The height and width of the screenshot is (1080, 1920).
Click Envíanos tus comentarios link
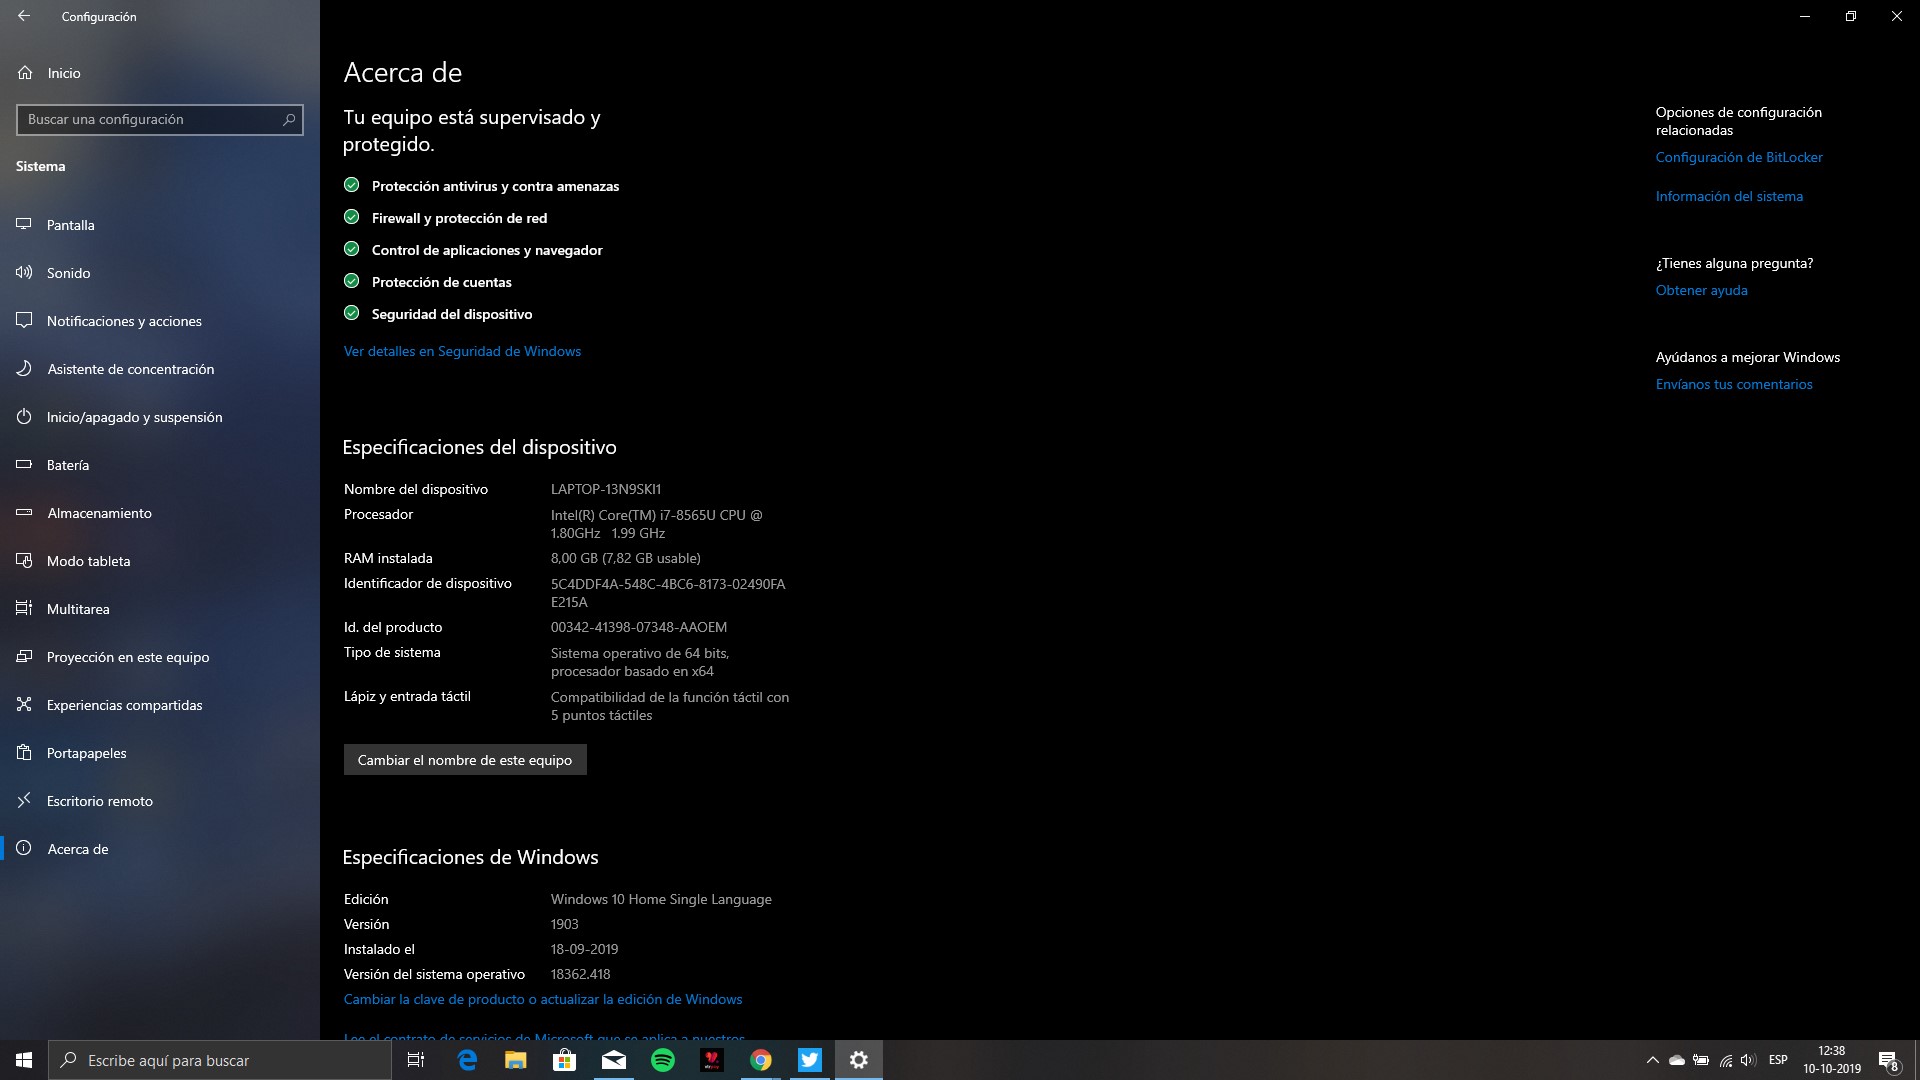coord(1734,384)
